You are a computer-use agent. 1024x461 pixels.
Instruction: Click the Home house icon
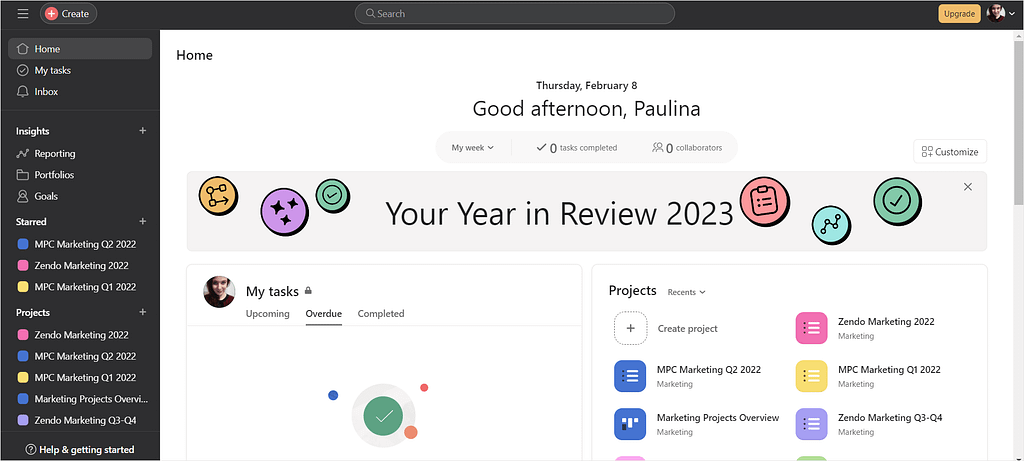[23, 49]
